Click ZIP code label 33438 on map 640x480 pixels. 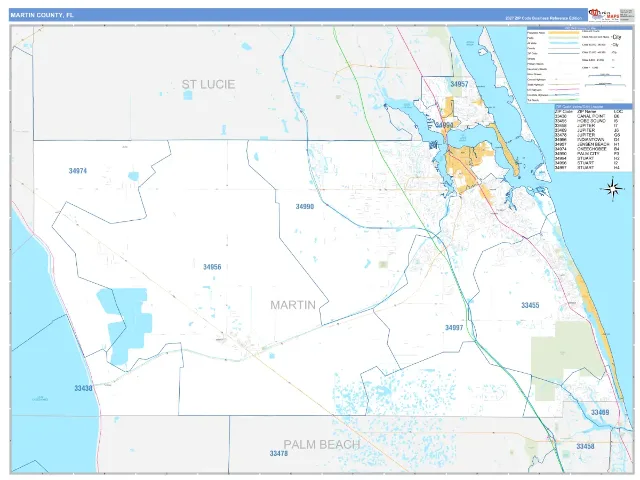coord(83,388)
